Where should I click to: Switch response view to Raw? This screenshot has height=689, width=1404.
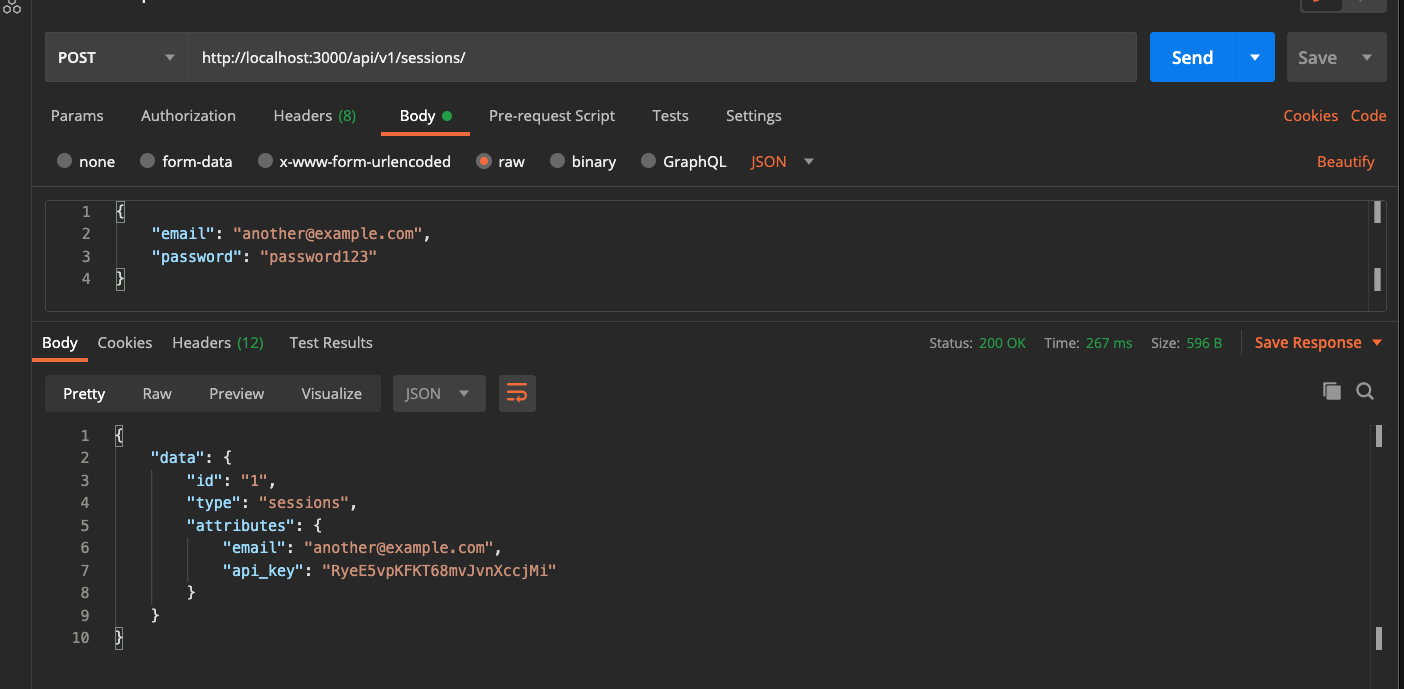(157, 393)
